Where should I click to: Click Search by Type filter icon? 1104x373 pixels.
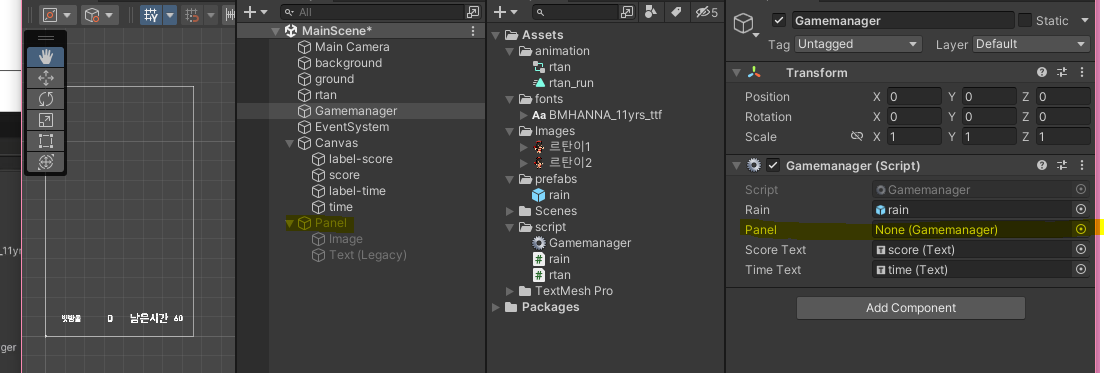(651, 12)
